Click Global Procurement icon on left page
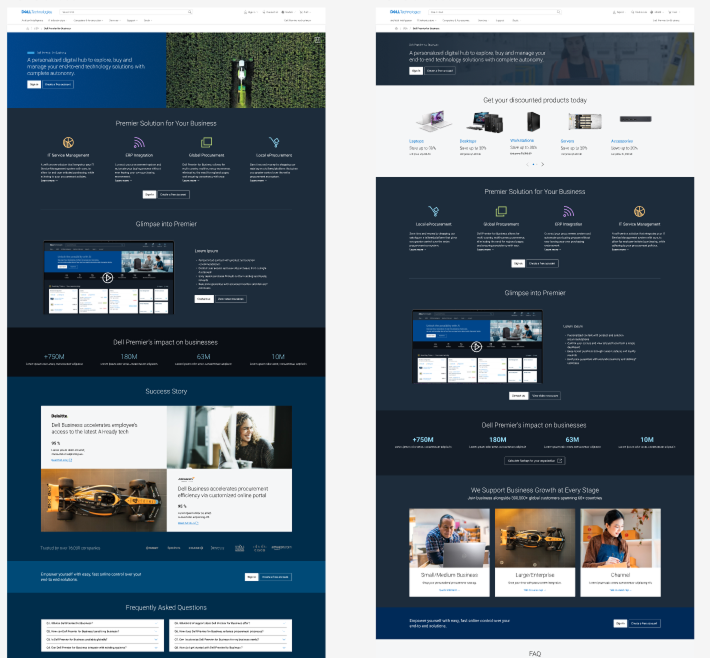The image size is (710, 658). pos(206,142)
